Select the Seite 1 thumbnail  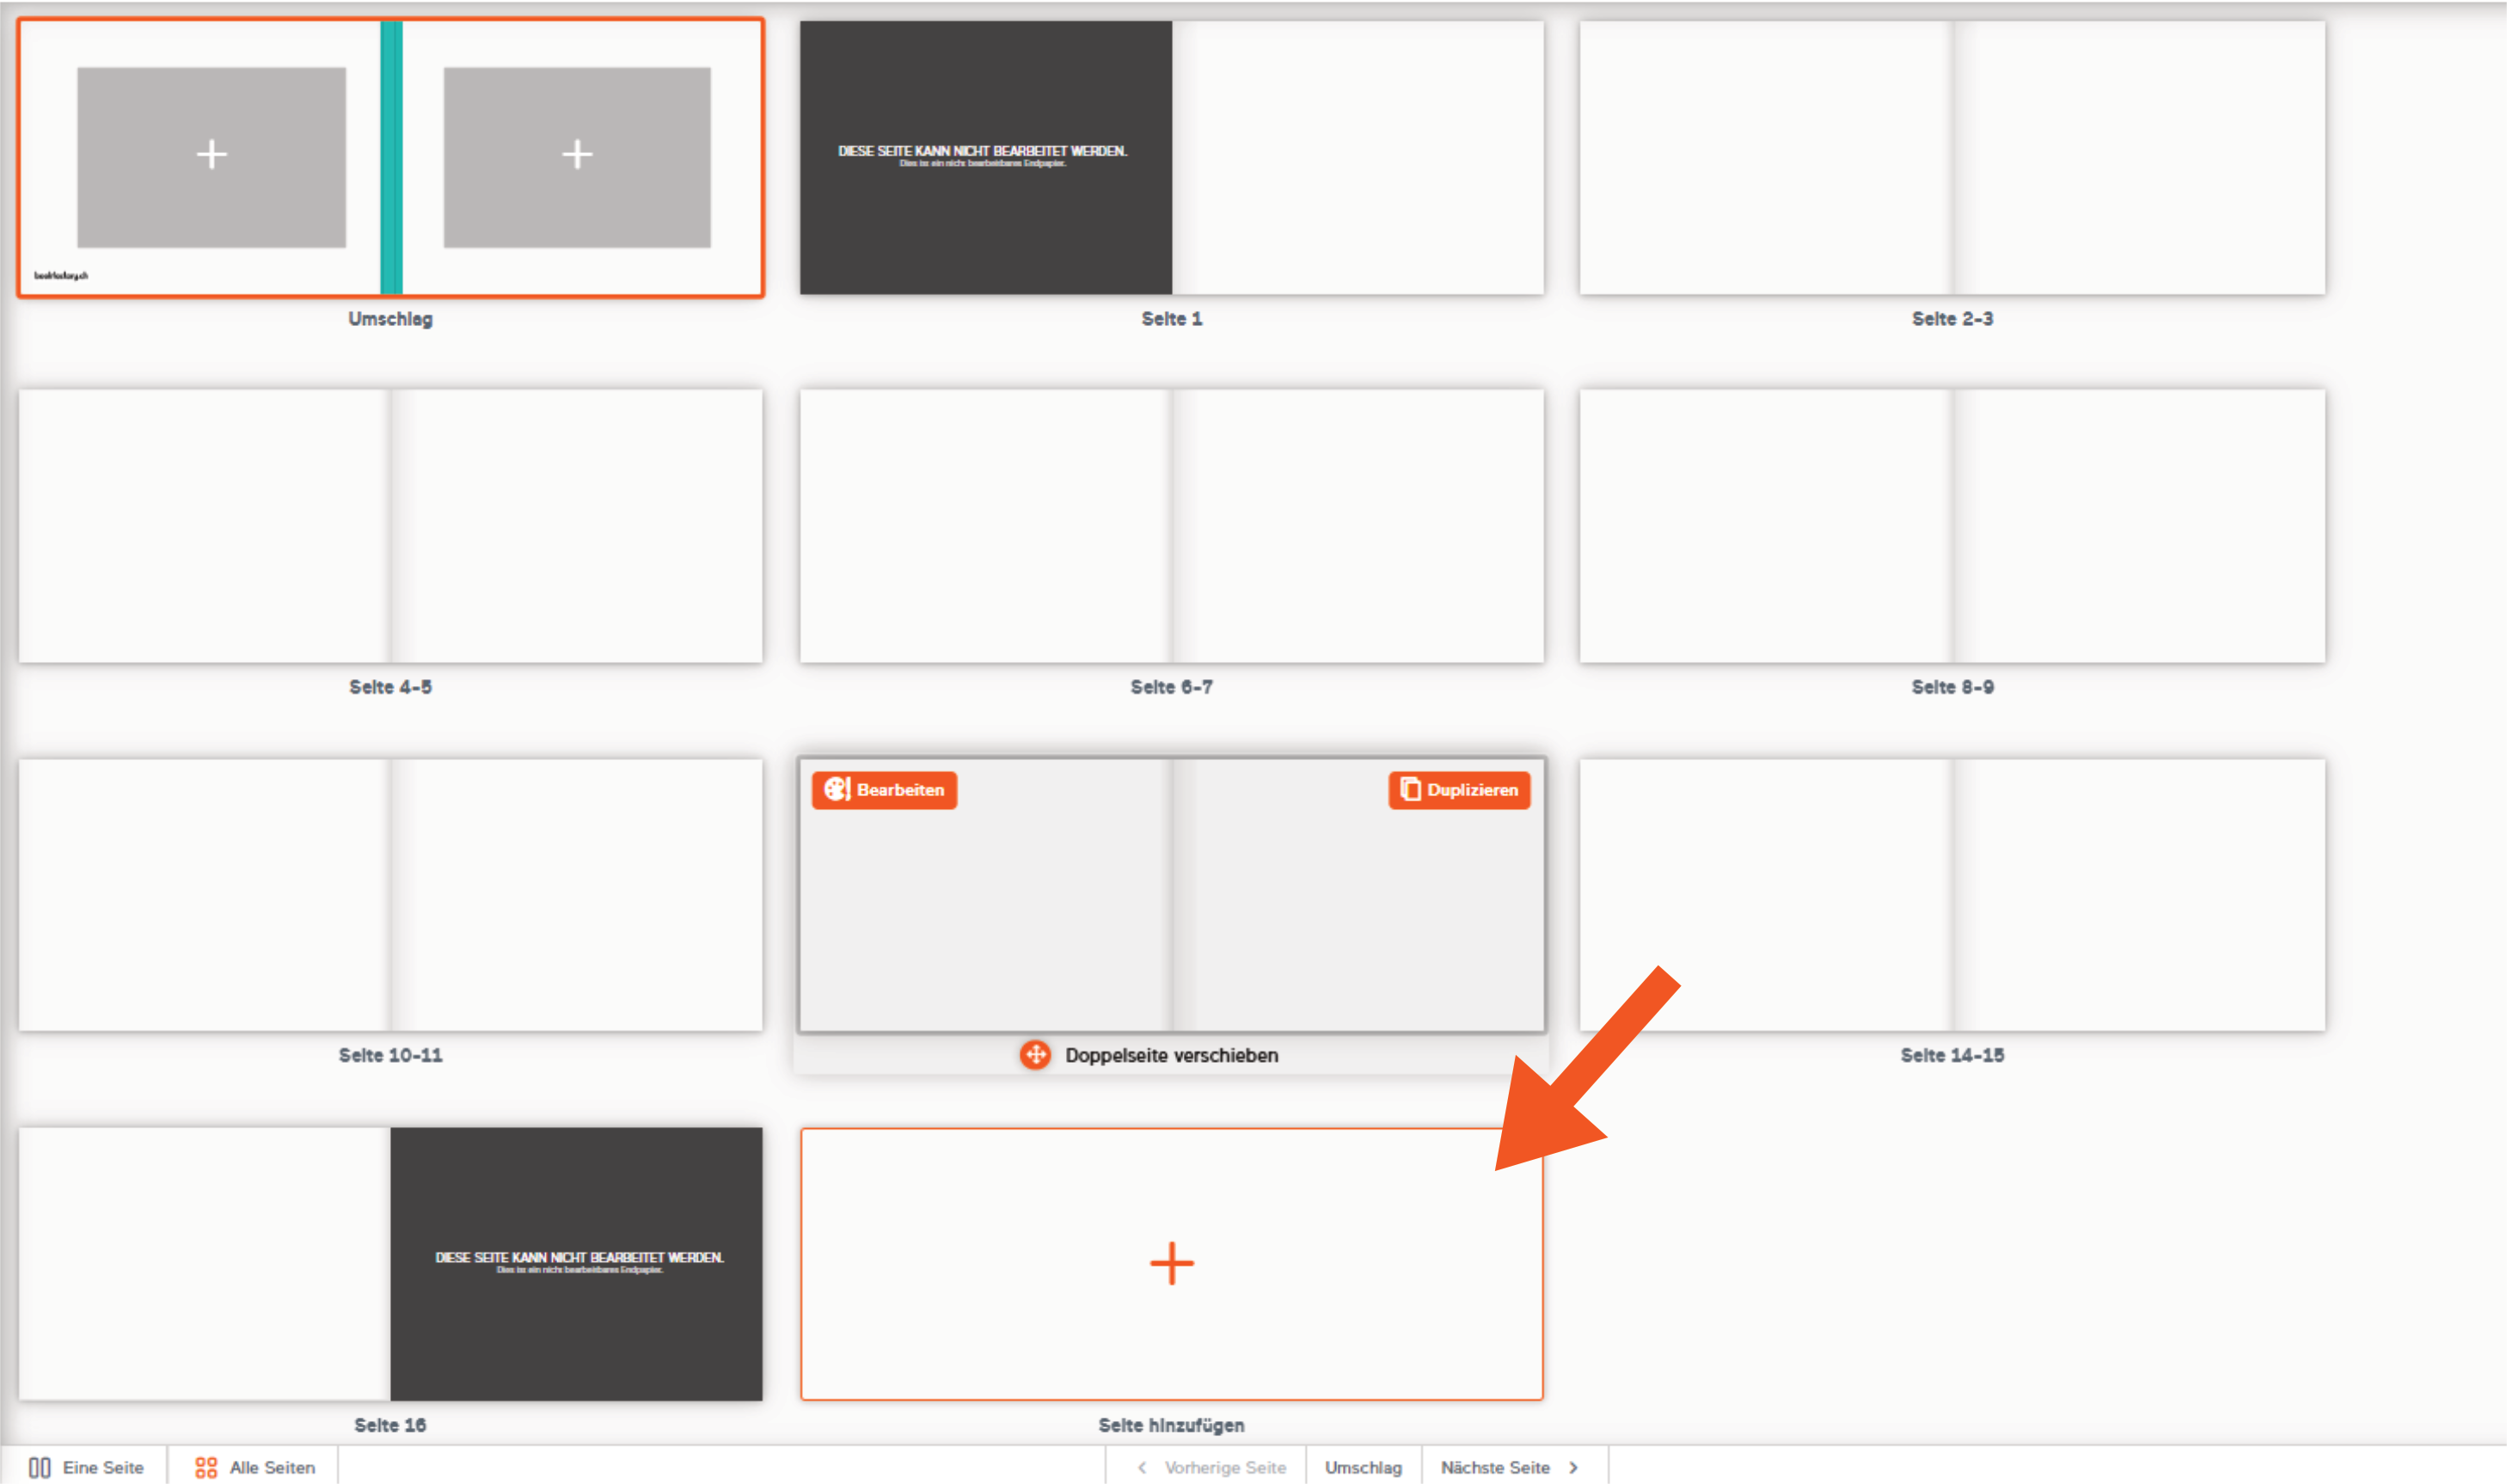pos(1171,158)
